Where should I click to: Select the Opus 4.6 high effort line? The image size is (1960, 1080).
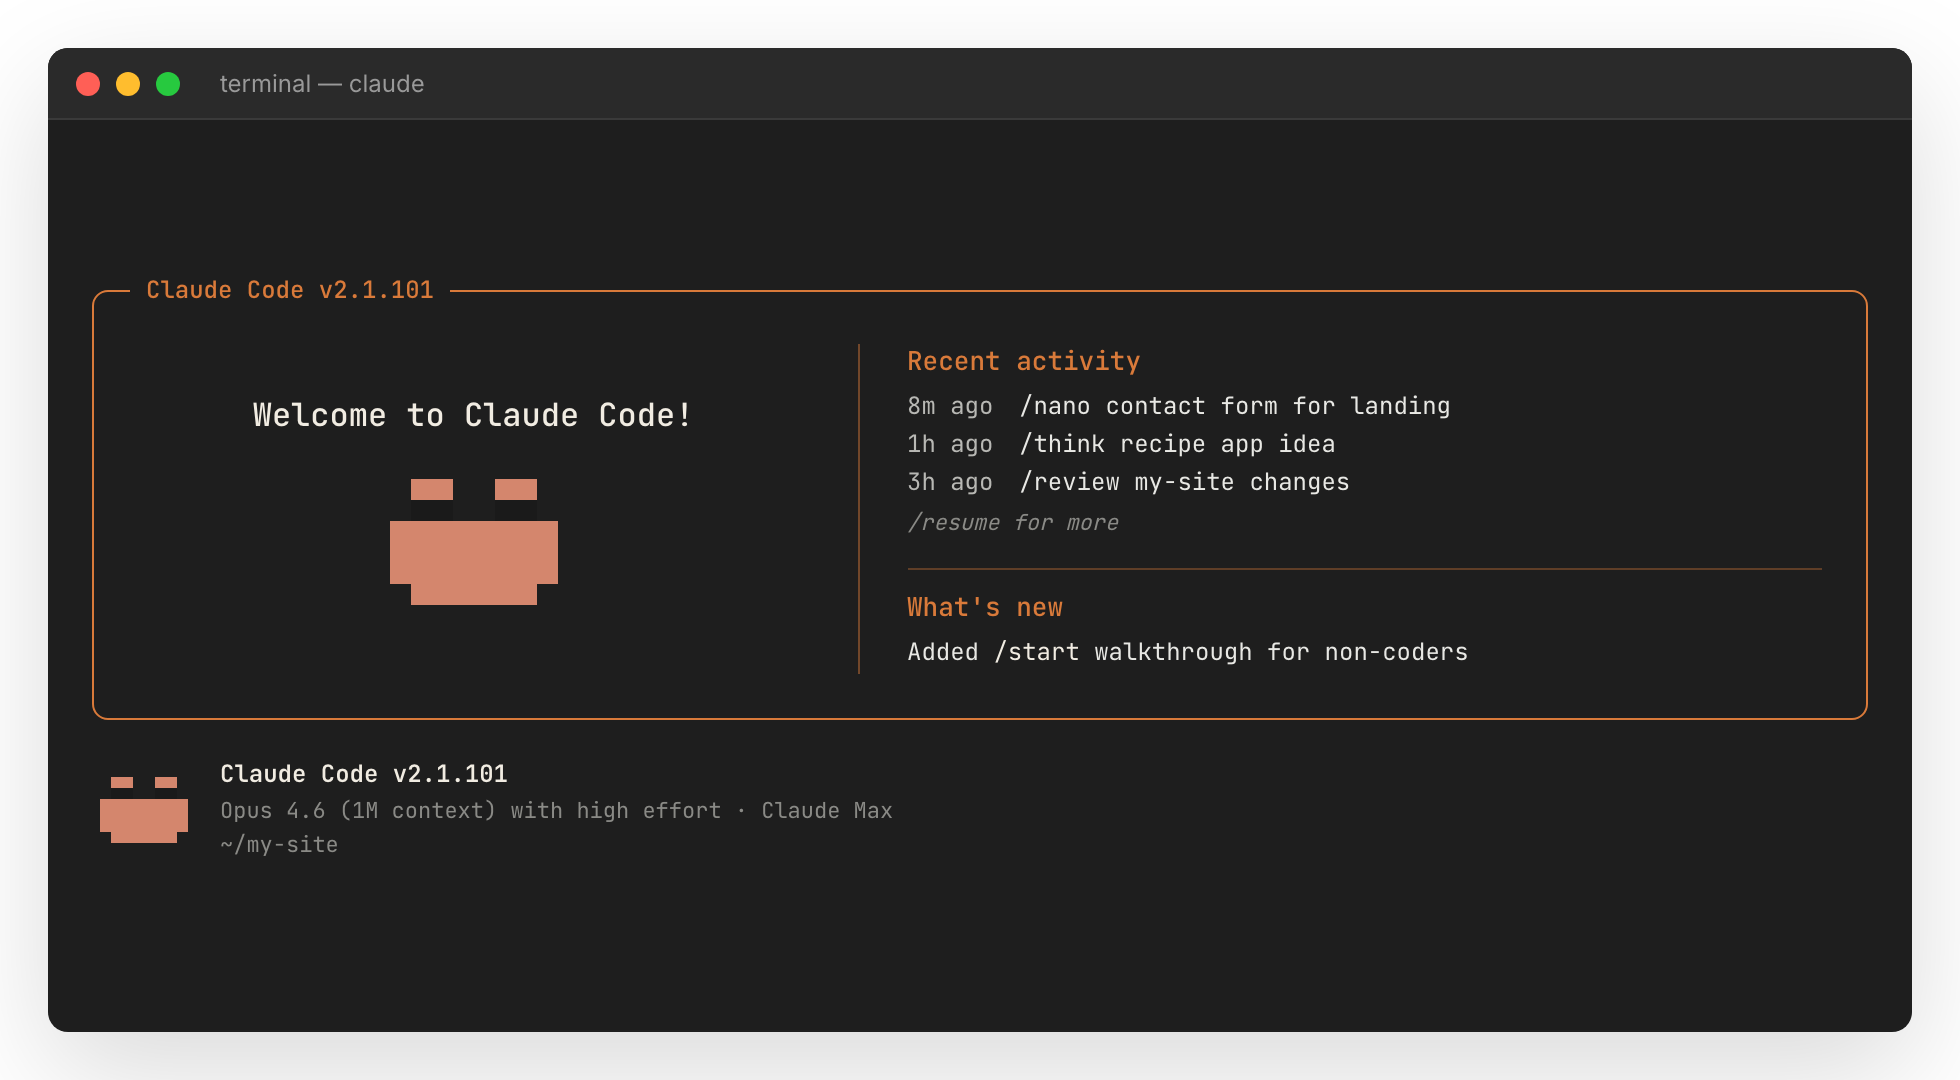[x=556, y=810]
